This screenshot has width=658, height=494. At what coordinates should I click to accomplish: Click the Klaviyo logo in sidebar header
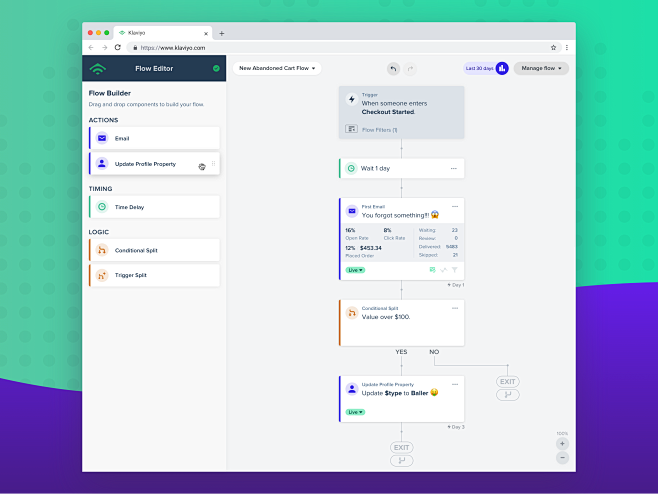pos(97,69)
